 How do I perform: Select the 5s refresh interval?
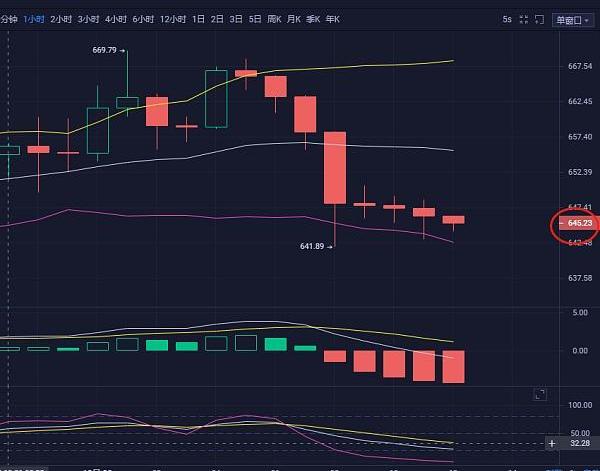506,19
